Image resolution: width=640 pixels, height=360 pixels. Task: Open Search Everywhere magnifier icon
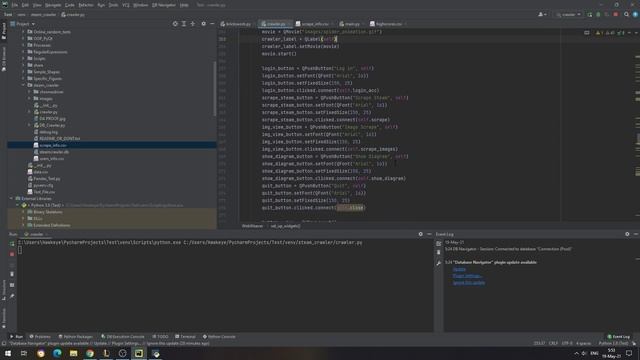(x=626, y=15)
